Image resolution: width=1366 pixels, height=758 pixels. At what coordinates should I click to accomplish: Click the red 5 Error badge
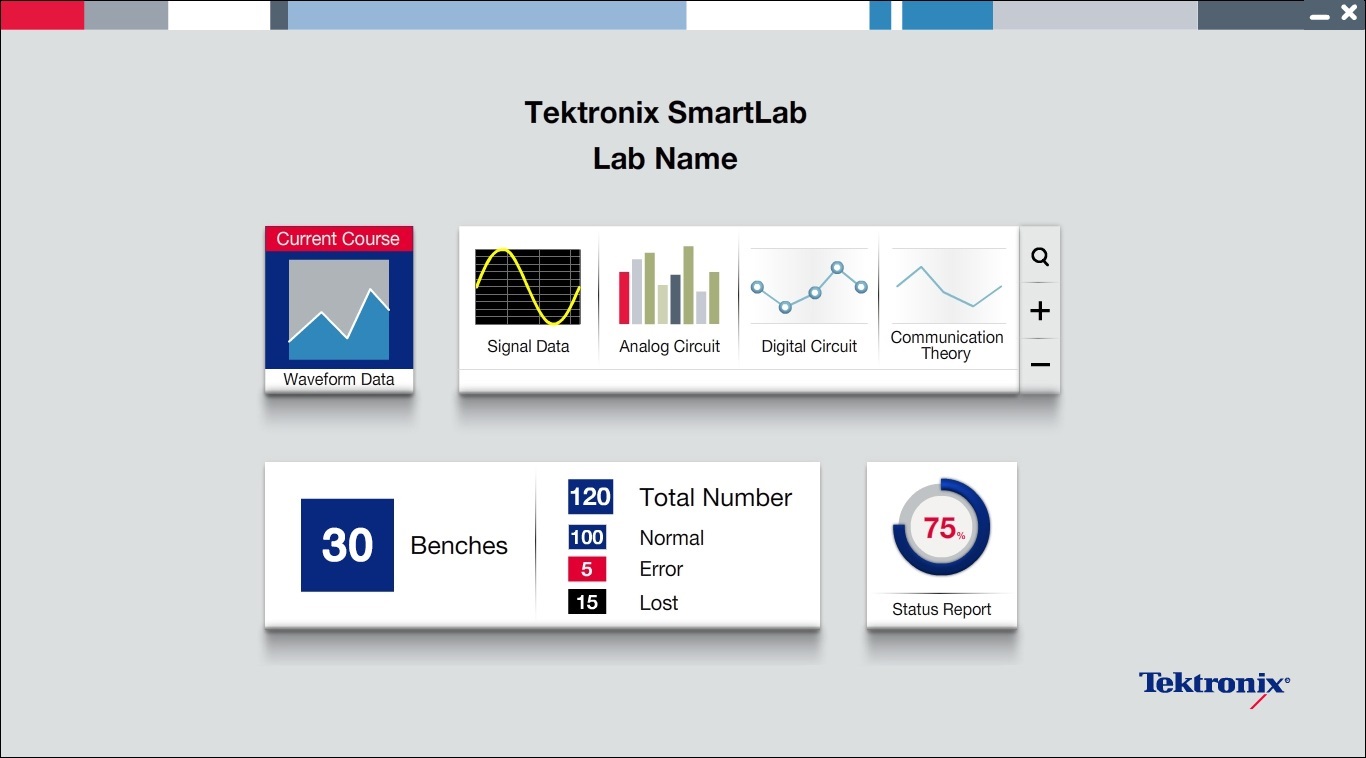587,569
